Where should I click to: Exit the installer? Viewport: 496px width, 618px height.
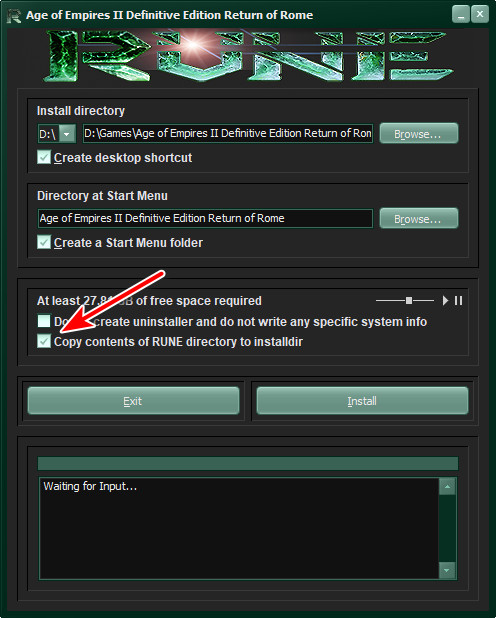(x=133, y=400)
